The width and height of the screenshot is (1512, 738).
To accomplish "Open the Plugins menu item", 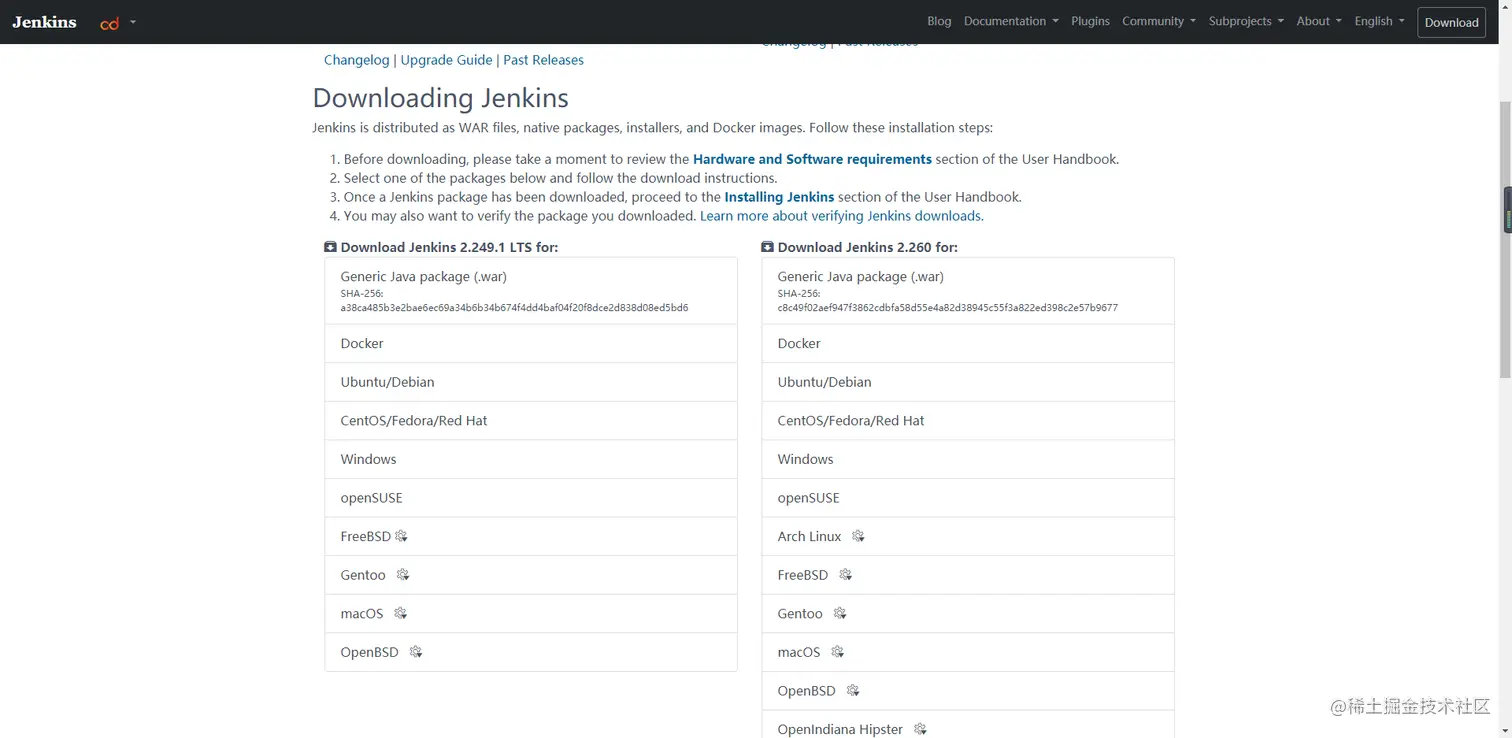I will click(x=1090, y=21).
